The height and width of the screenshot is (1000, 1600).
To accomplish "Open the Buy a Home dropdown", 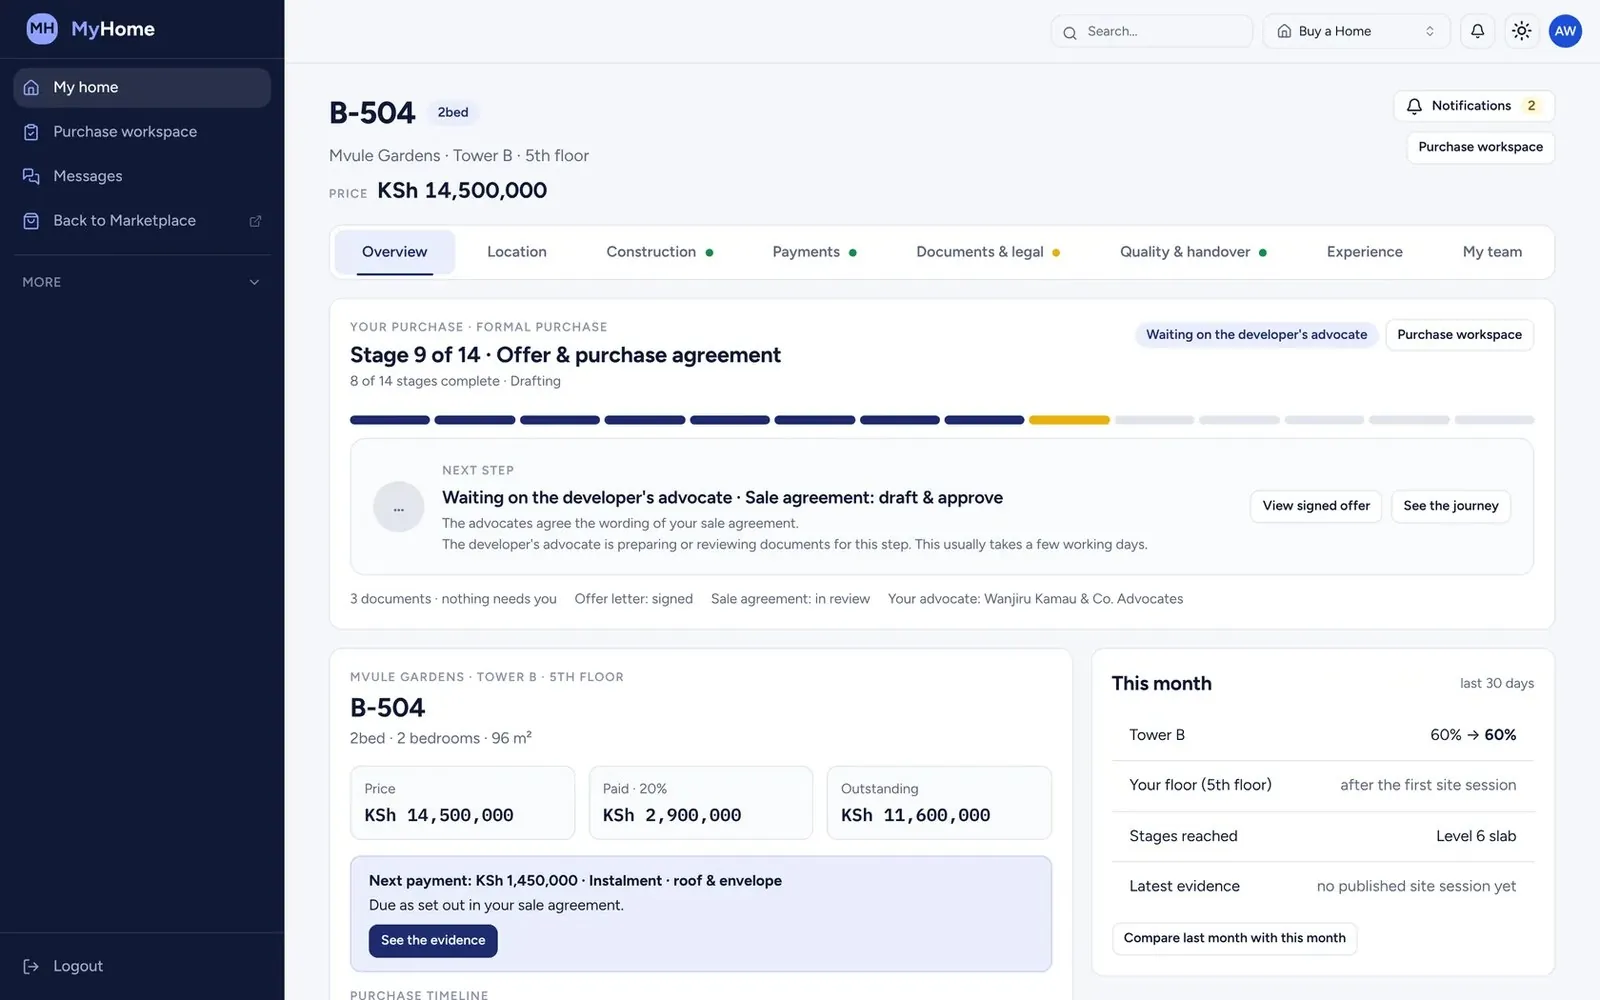I will 1357,31.
